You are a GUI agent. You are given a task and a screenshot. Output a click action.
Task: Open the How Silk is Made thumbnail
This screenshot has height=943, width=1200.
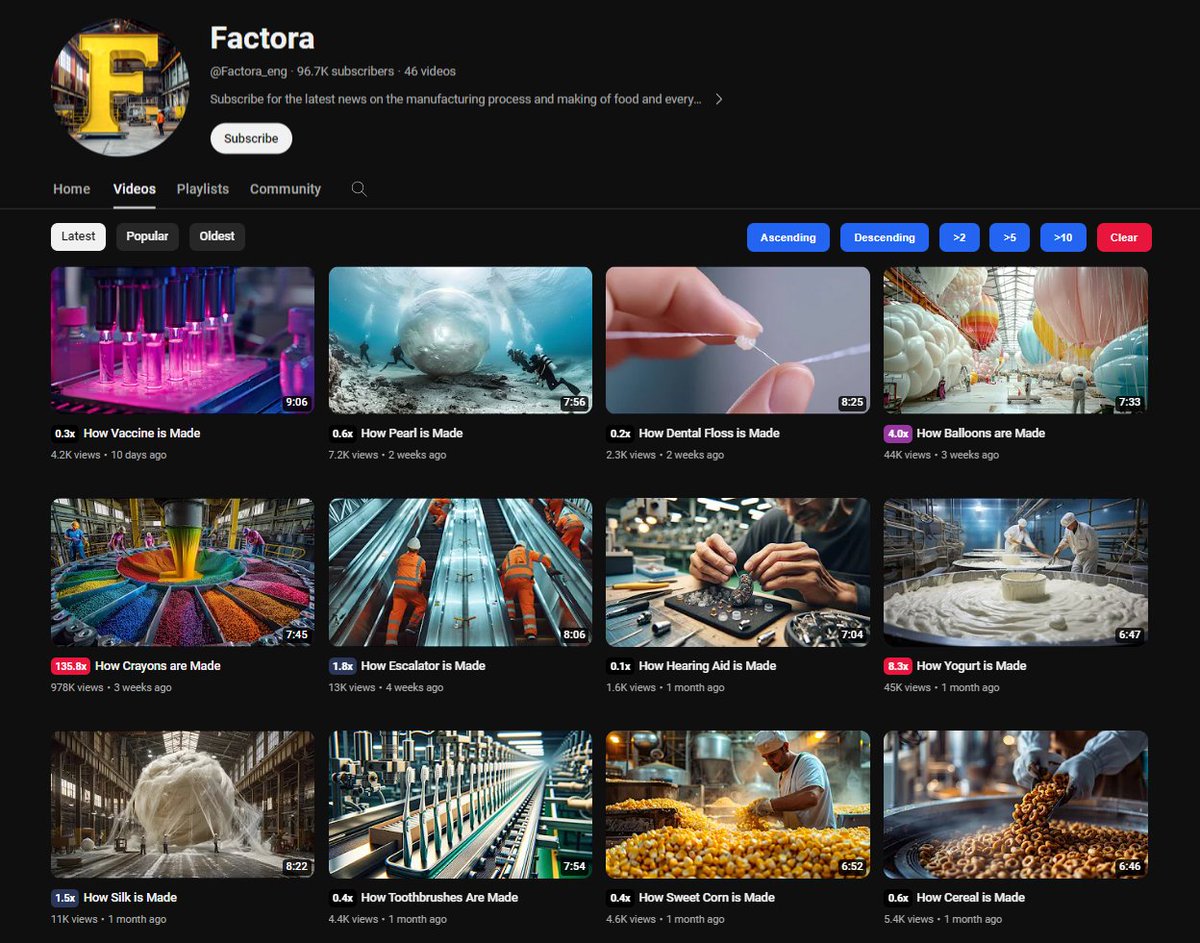pos(183,804)
